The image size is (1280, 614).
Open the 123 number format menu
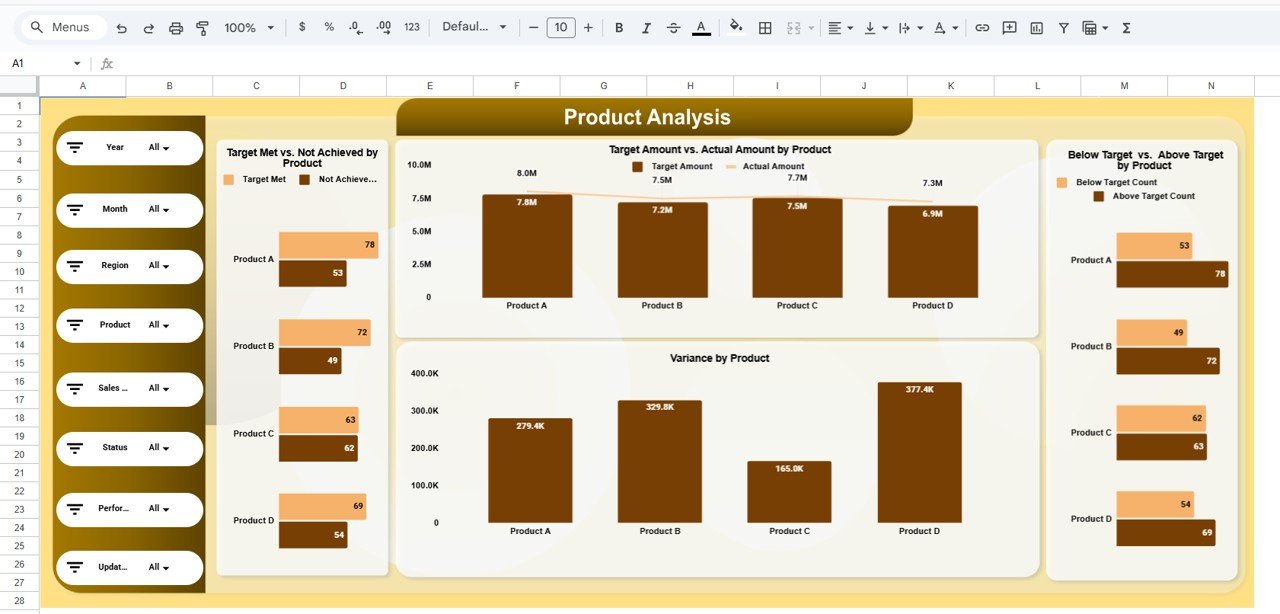pos(410,28)
